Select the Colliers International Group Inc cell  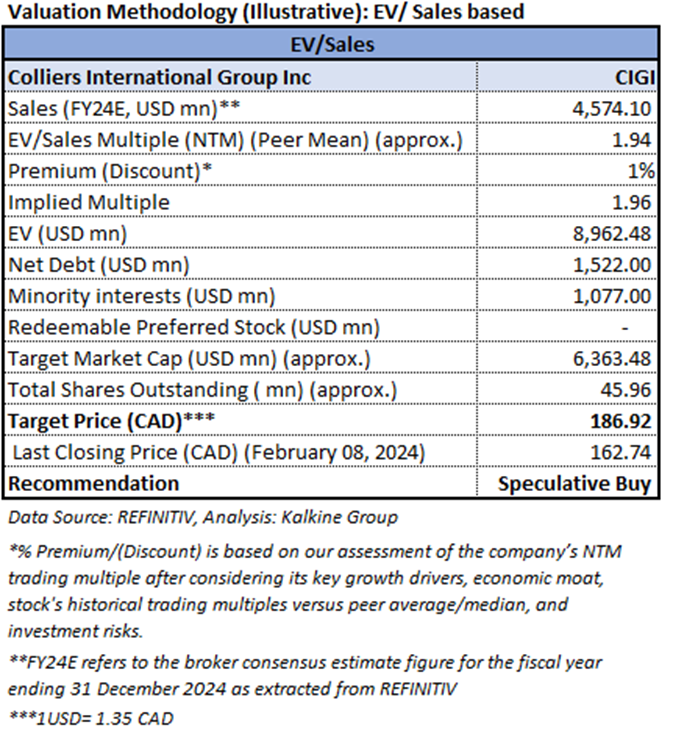[x=160, y=77]
